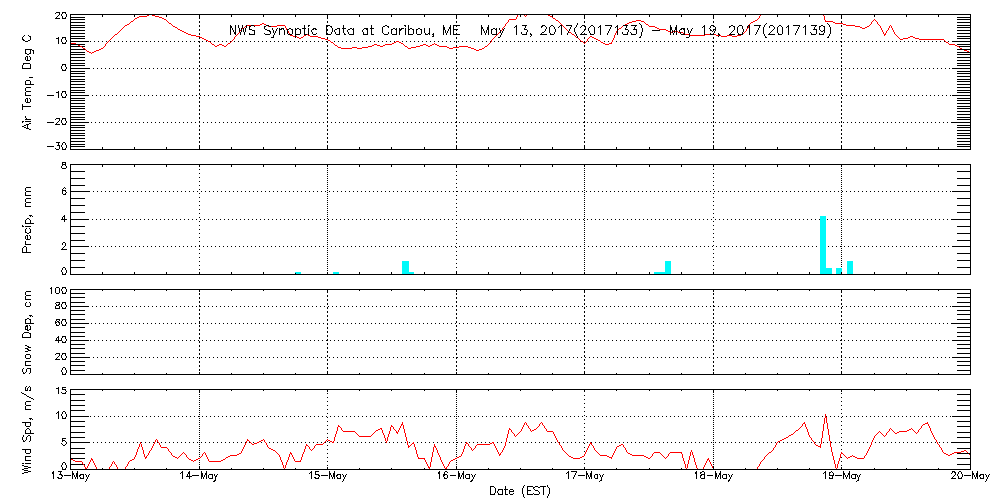Click the 'Wind Spd, m/s' axis label
This screenshot has height=500, width=1000.
pos(28,428)
